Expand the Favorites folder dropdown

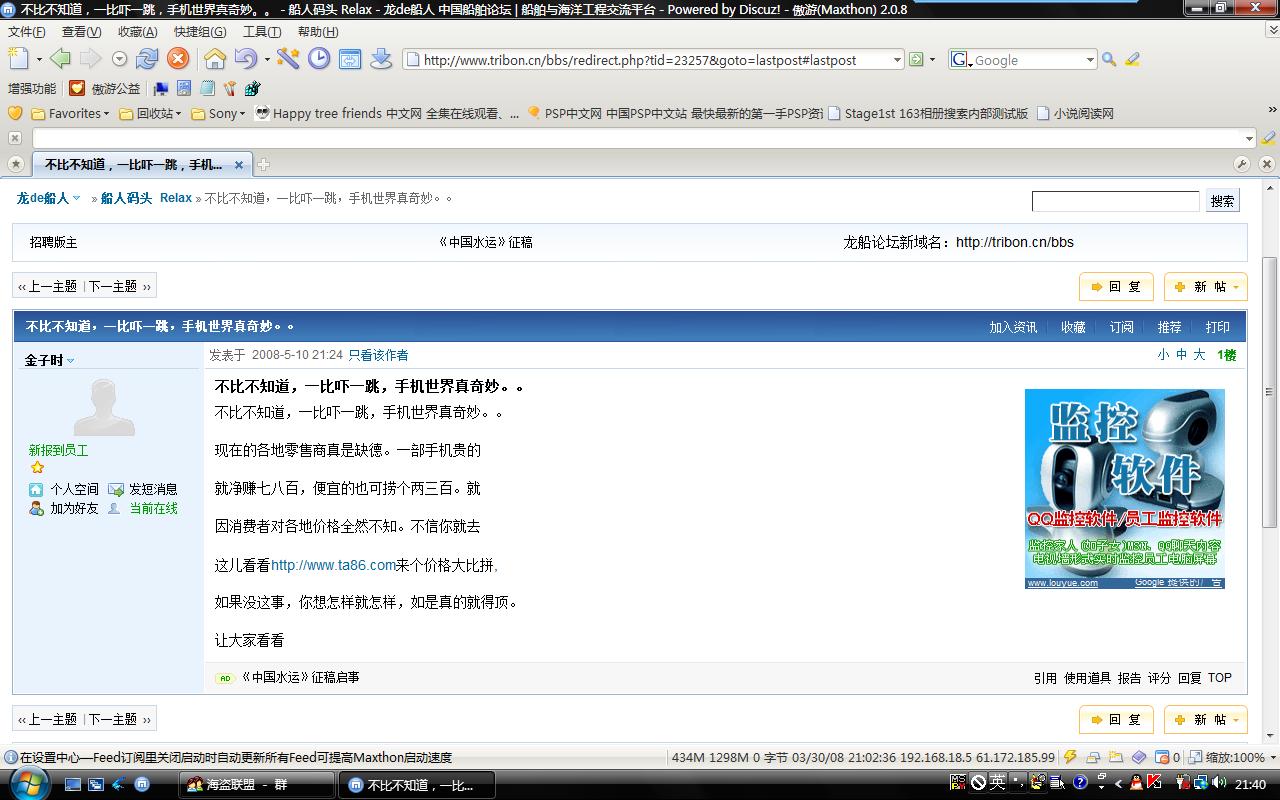[x=106, y=114]
